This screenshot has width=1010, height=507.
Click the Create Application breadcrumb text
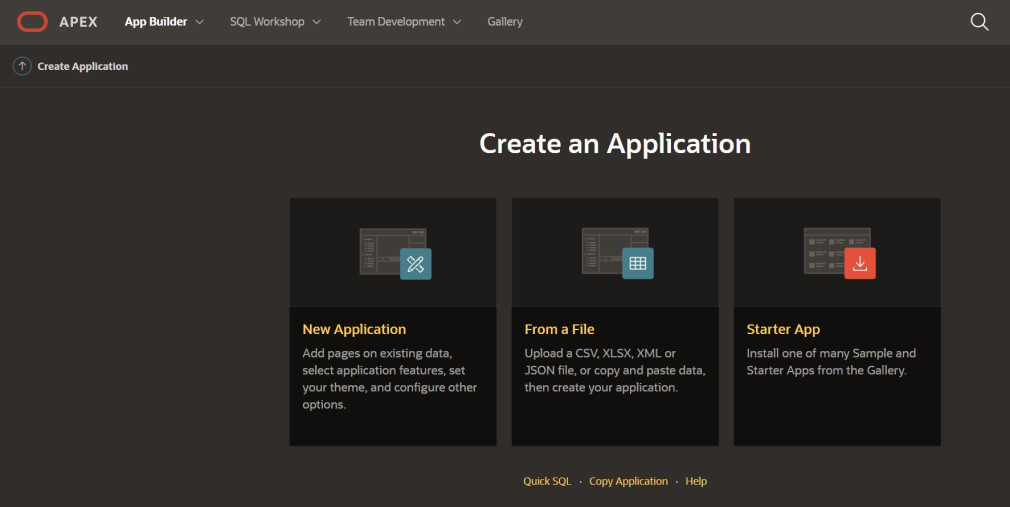click(x=83, y=66)
